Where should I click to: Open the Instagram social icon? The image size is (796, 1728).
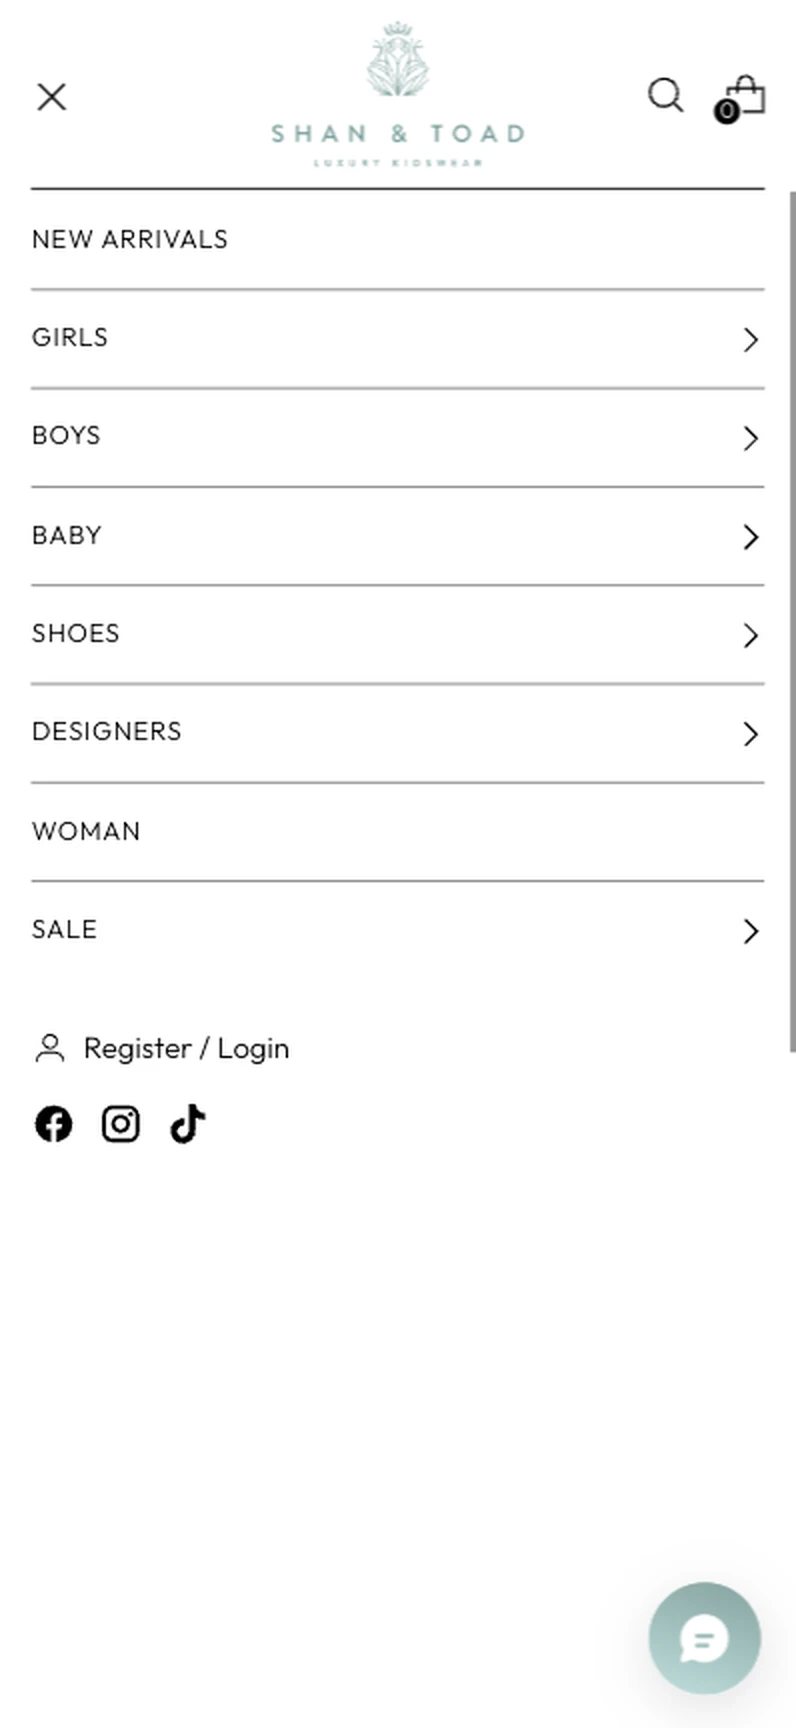120,1124
